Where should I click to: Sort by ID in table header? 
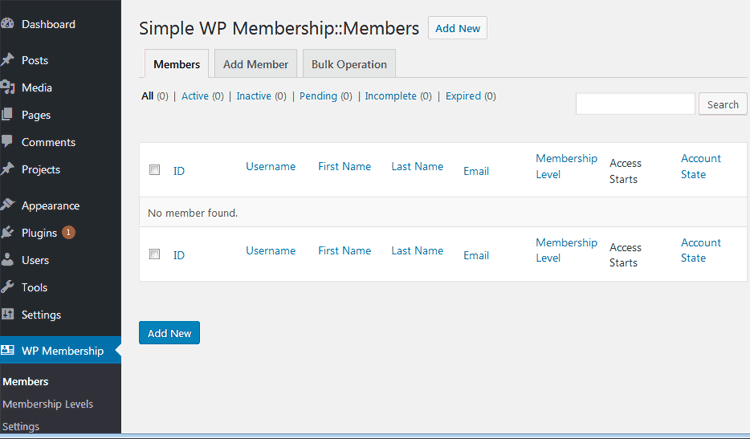(x=179, y=171)
